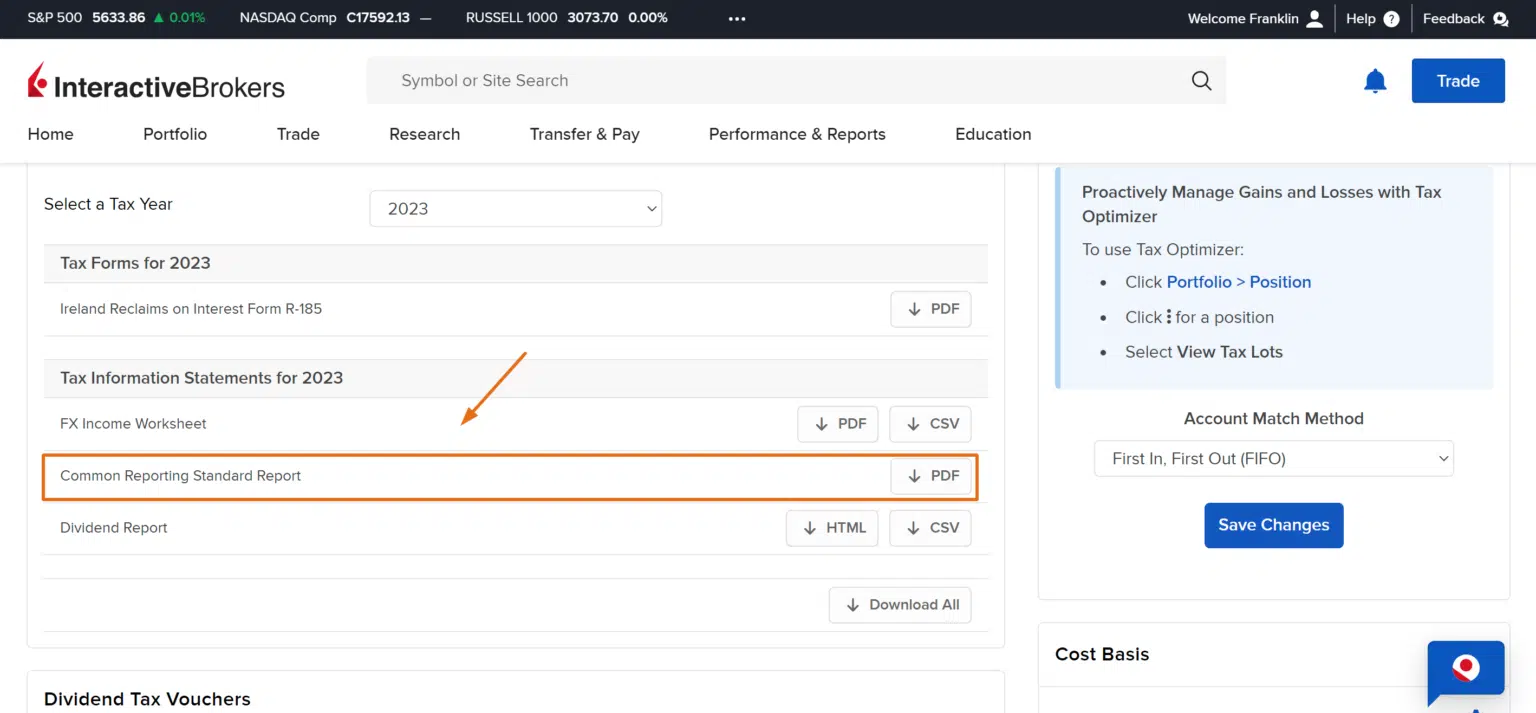This screenshot has width=1536, height=713.
Task: Click the Interactive Brokers logo
Action: point(156,82)
